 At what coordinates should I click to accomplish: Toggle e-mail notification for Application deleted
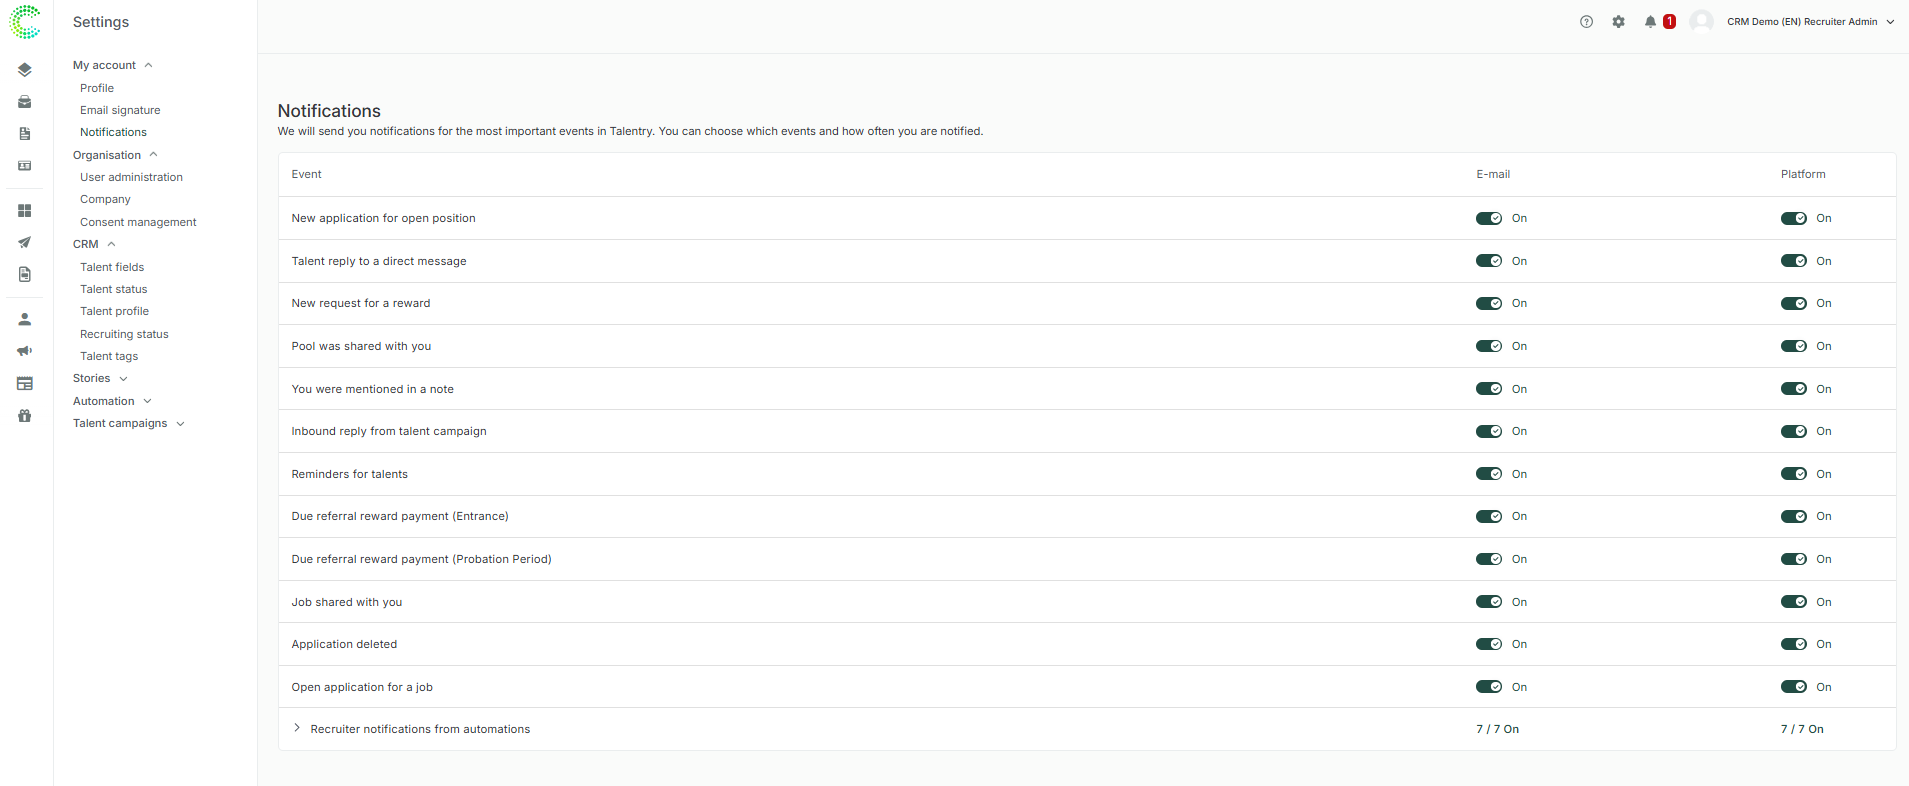[1488, 645]
